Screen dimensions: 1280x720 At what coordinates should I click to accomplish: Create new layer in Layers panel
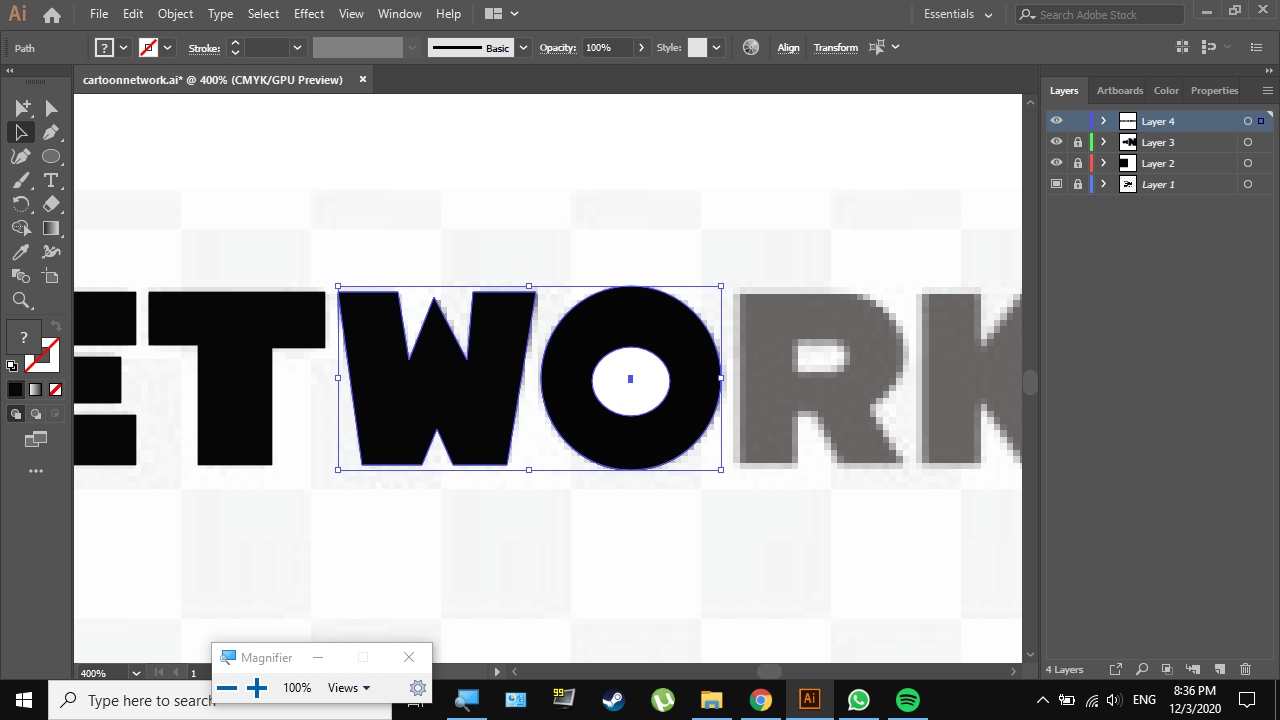1219,669
